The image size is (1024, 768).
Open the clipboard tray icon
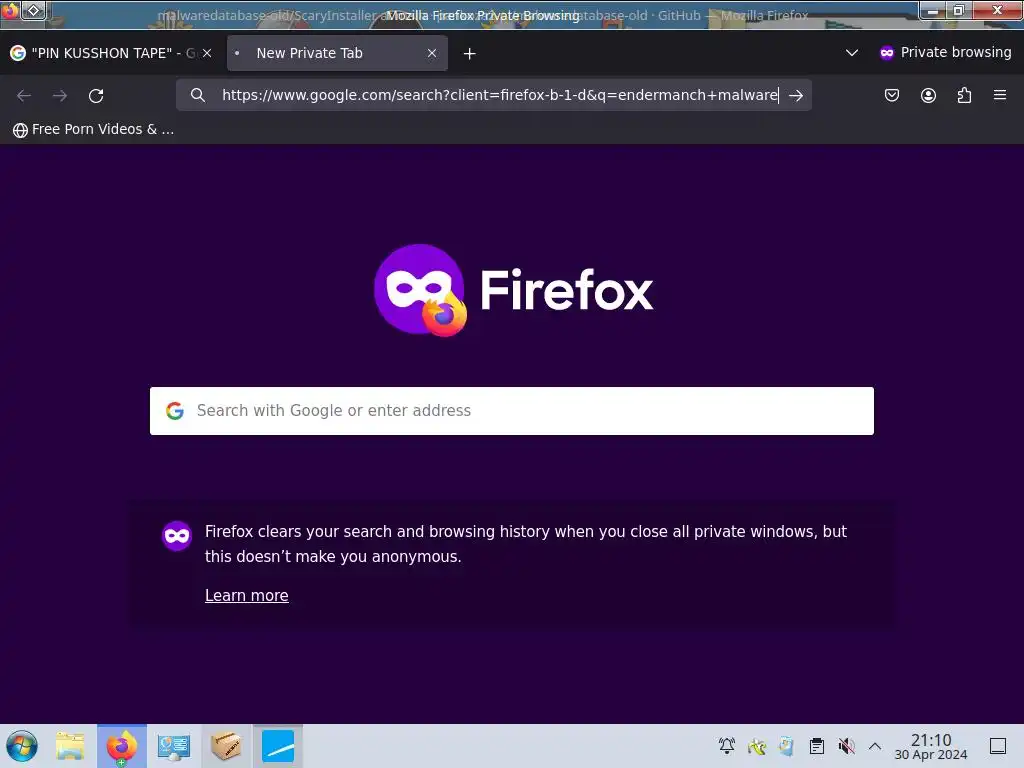[x=816, y=746]
